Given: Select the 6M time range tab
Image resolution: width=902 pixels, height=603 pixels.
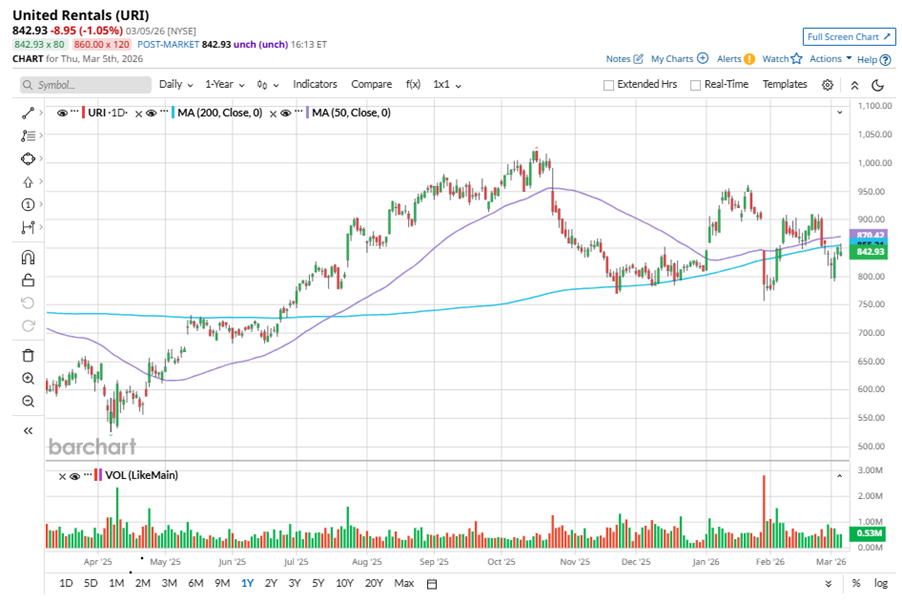Looking at the screenshot, I should [x=195, y=583].
